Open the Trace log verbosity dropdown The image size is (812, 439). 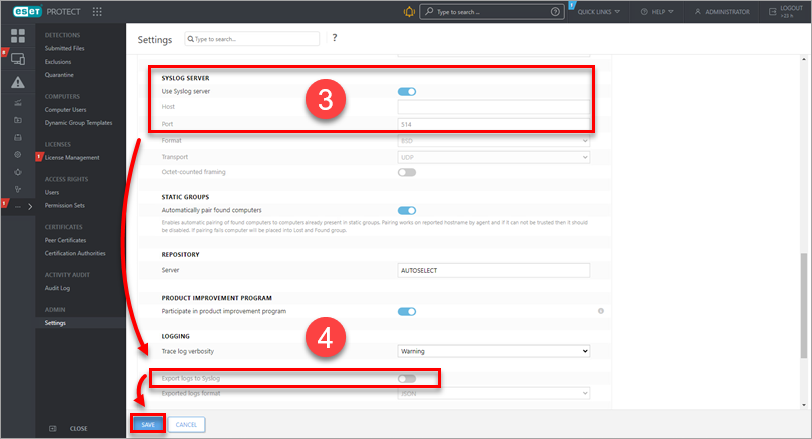click(494, 351)
